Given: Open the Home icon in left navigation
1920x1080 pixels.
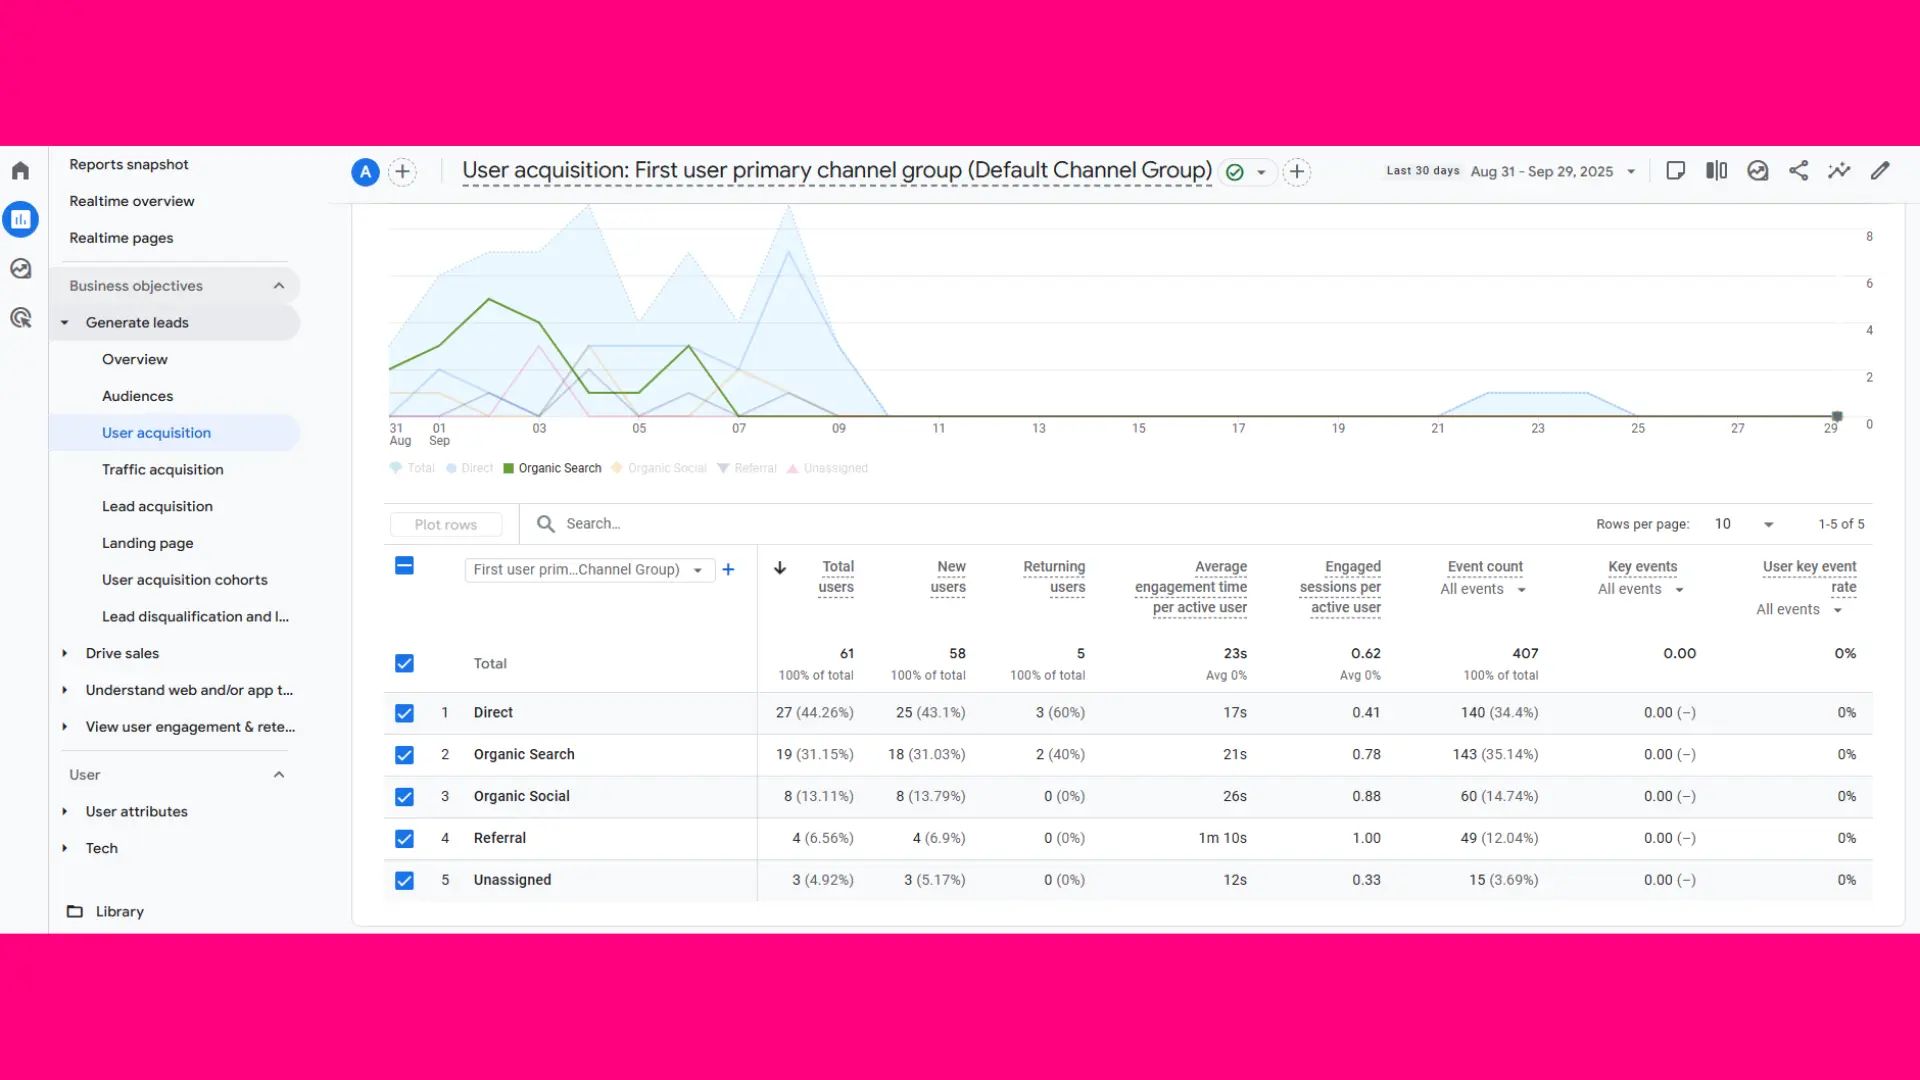Looking at the screenshot, I should (x=20, y=170).
